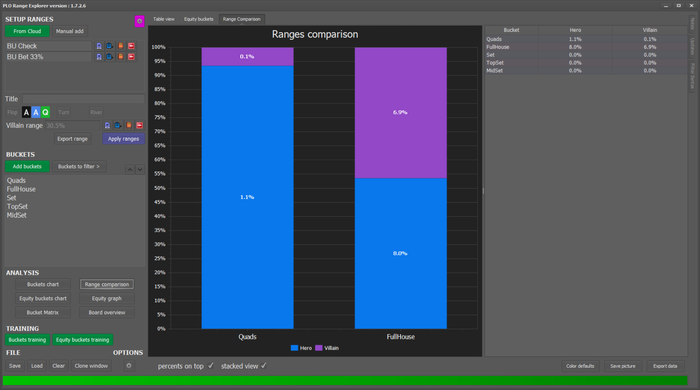Image resolution: width=700 pixels, height=390 pixels.
Task: Click the Turn button
Action: [x=63, y=112]
